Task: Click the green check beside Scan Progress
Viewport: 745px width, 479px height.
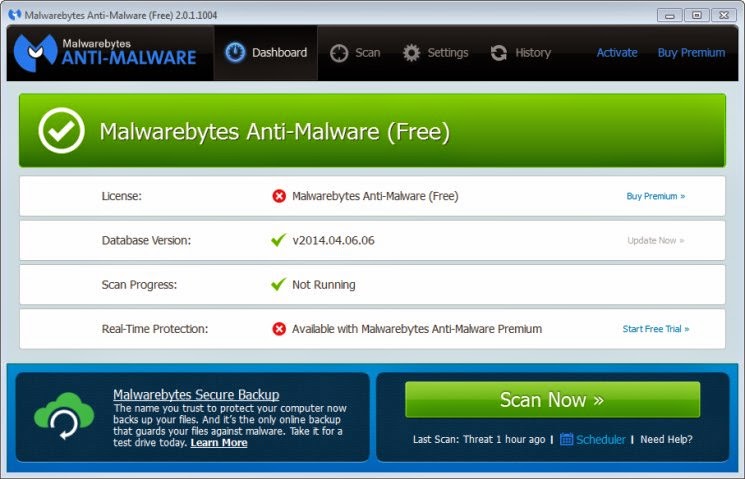Action: pos(278,284)
